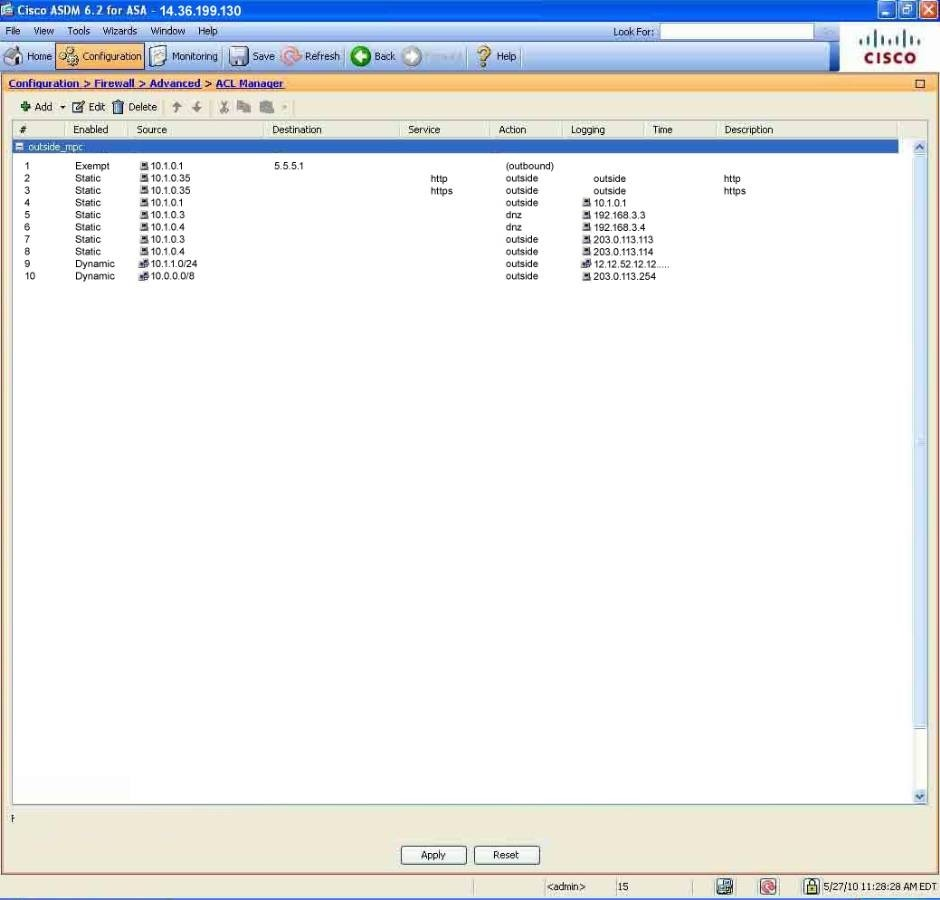Go Back to the previous screen
This screenshot has height=900, width=940.
tap(373, 56)
